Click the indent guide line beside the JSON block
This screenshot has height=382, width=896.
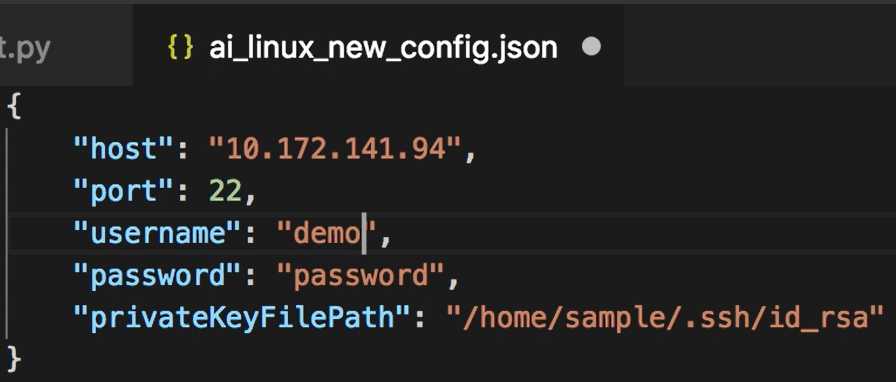point(8,233)
